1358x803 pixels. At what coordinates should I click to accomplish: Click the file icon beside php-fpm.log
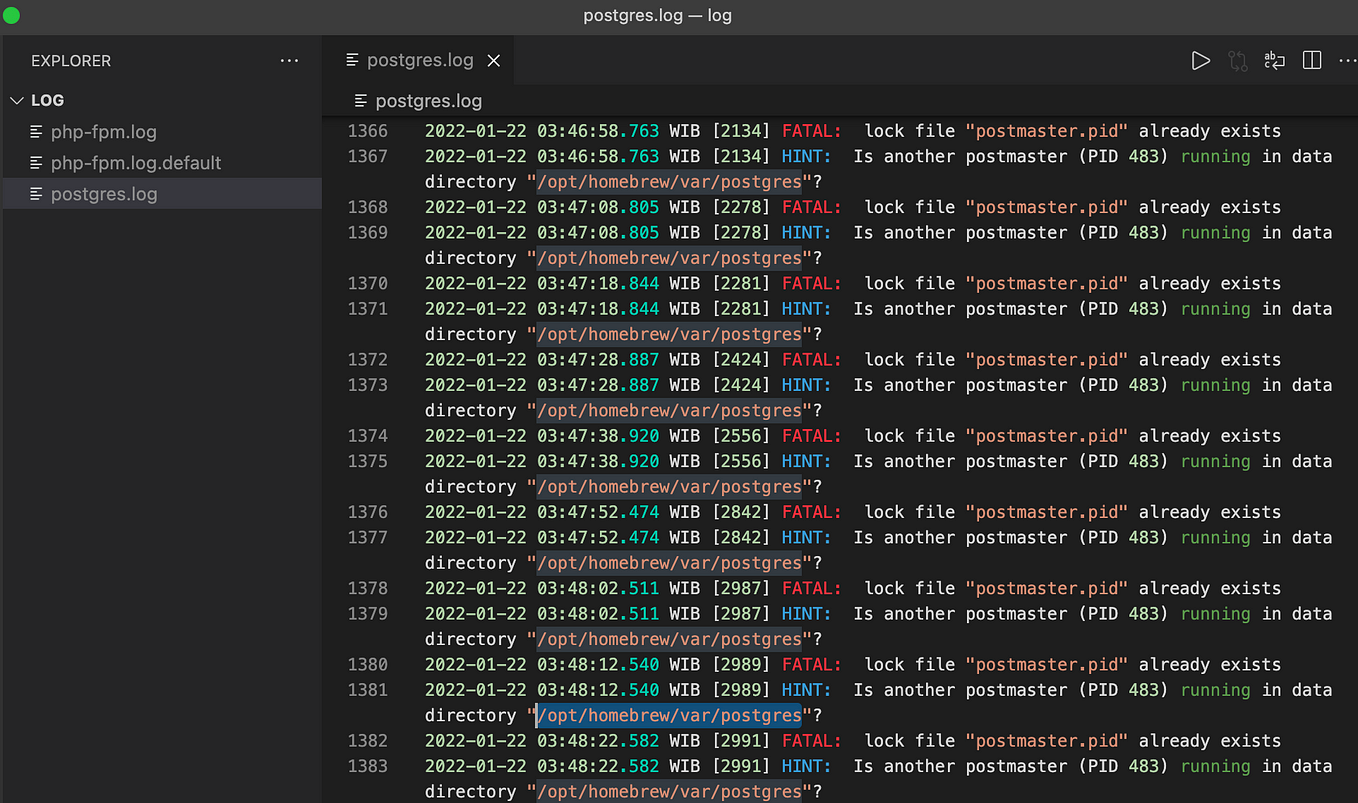(x=36, y=132)
